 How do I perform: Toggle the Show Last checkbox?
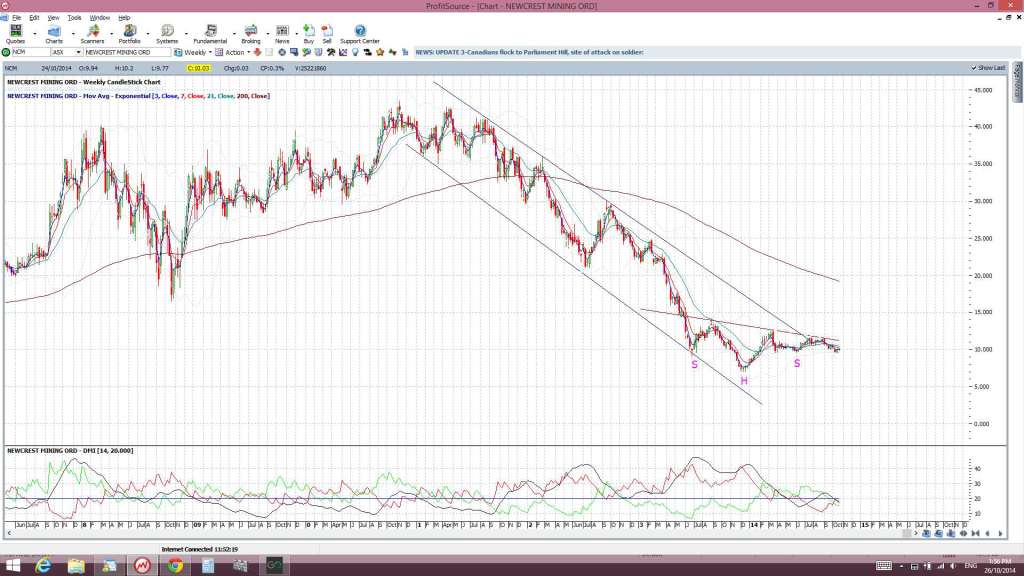pos(974,68)
